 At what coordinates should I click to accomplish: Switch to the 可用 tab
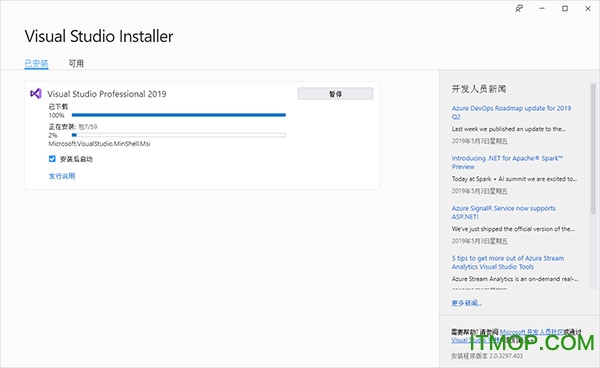pyautogui.click(x=76, y=64)
